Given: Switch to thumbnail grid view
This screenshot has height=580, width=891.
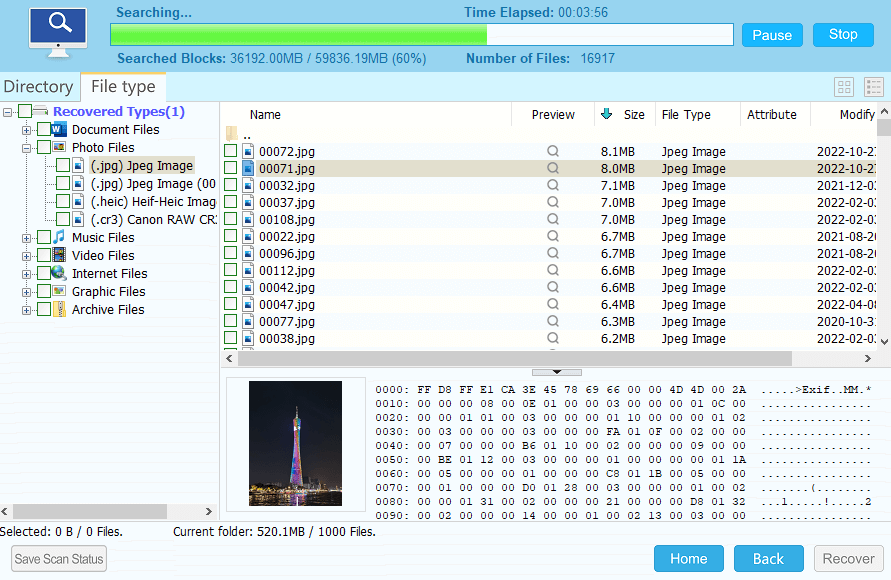Looking at the screenshot, I should click(844, 88).
